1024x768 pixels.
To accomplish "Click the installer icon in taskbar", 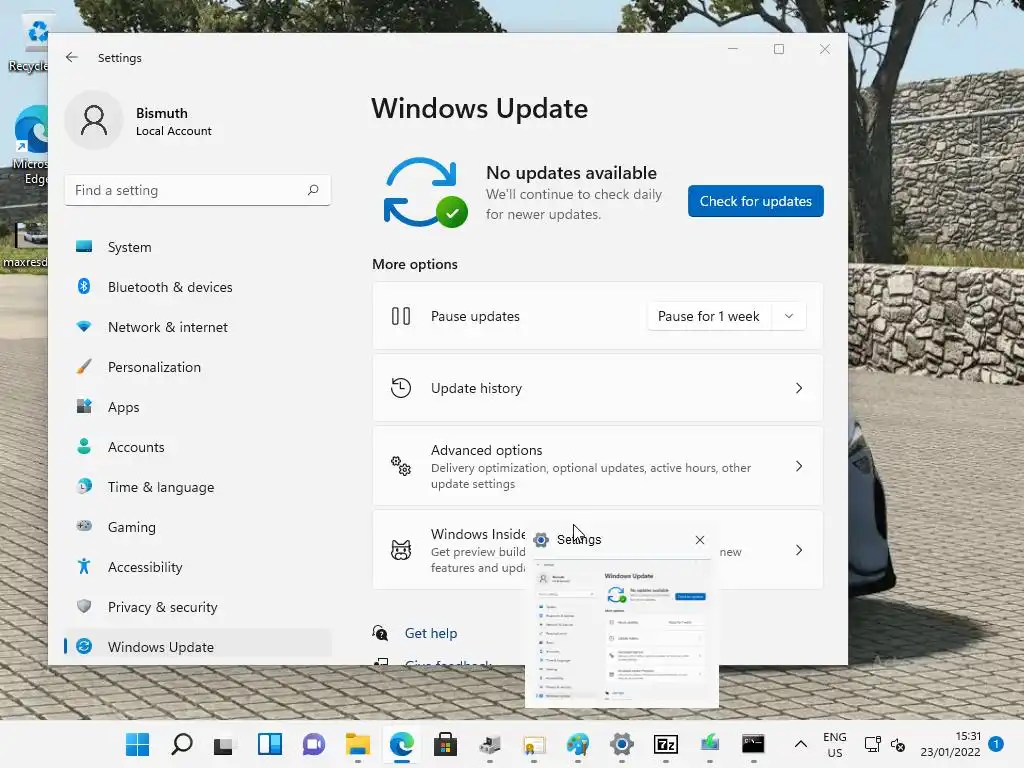I will click(490, 744).
